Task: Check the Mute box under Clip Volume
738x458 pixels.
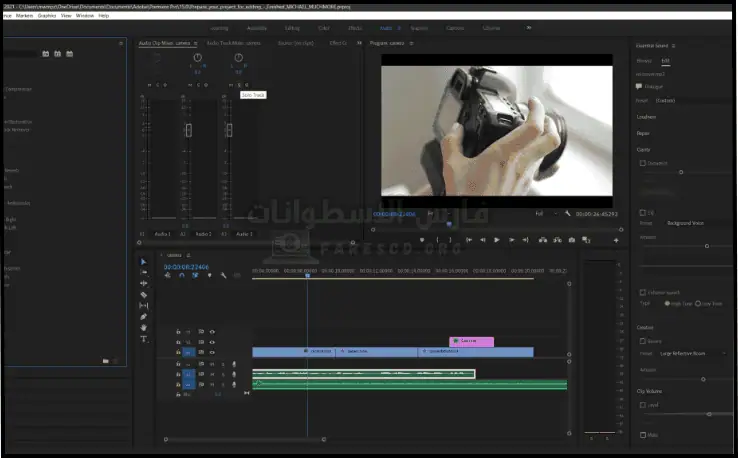Action: click(x=641, y=435)
